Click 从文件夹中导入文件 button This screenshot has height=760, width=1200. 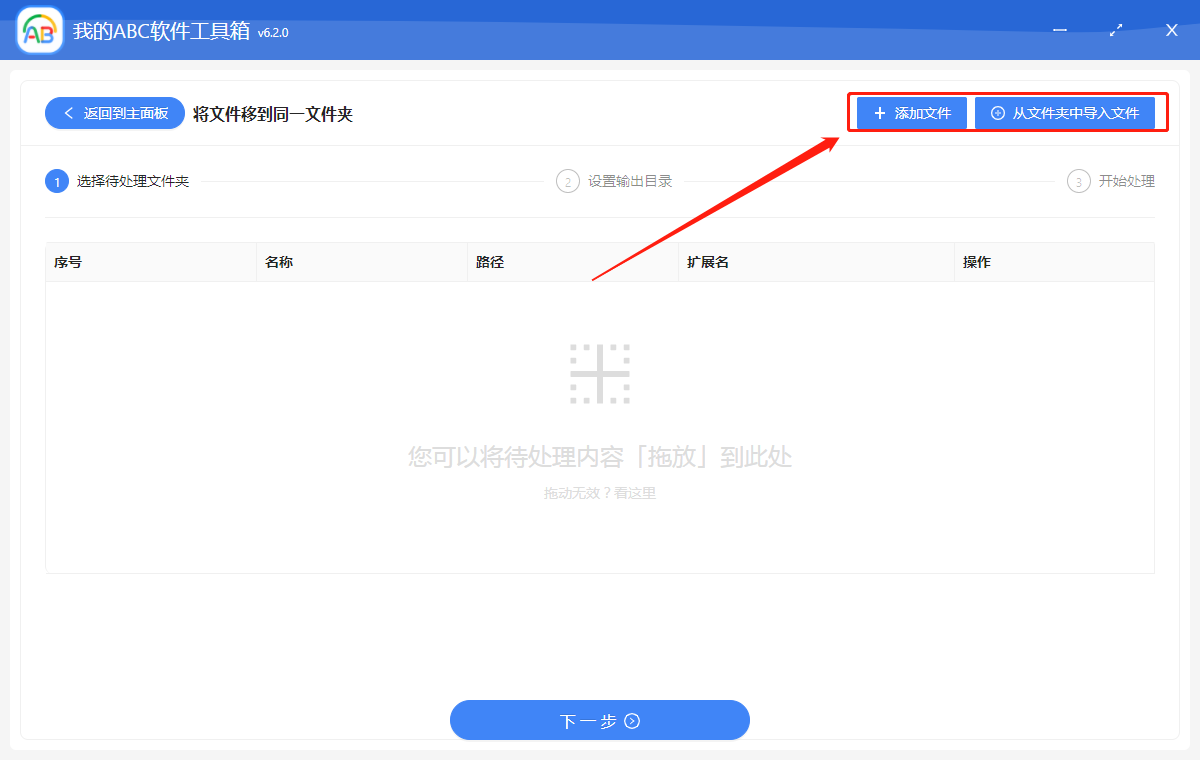[x=1070, y=112]
